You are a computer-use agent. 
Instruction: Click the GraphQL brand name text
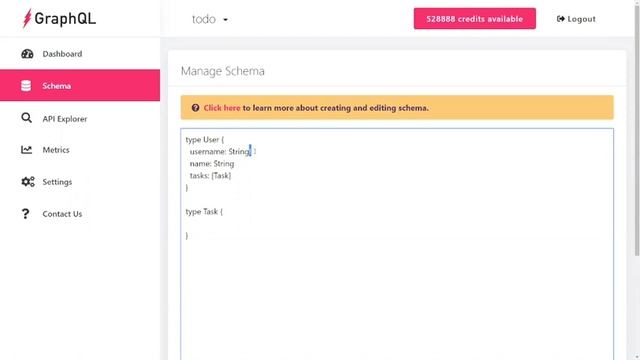(65, 18)
